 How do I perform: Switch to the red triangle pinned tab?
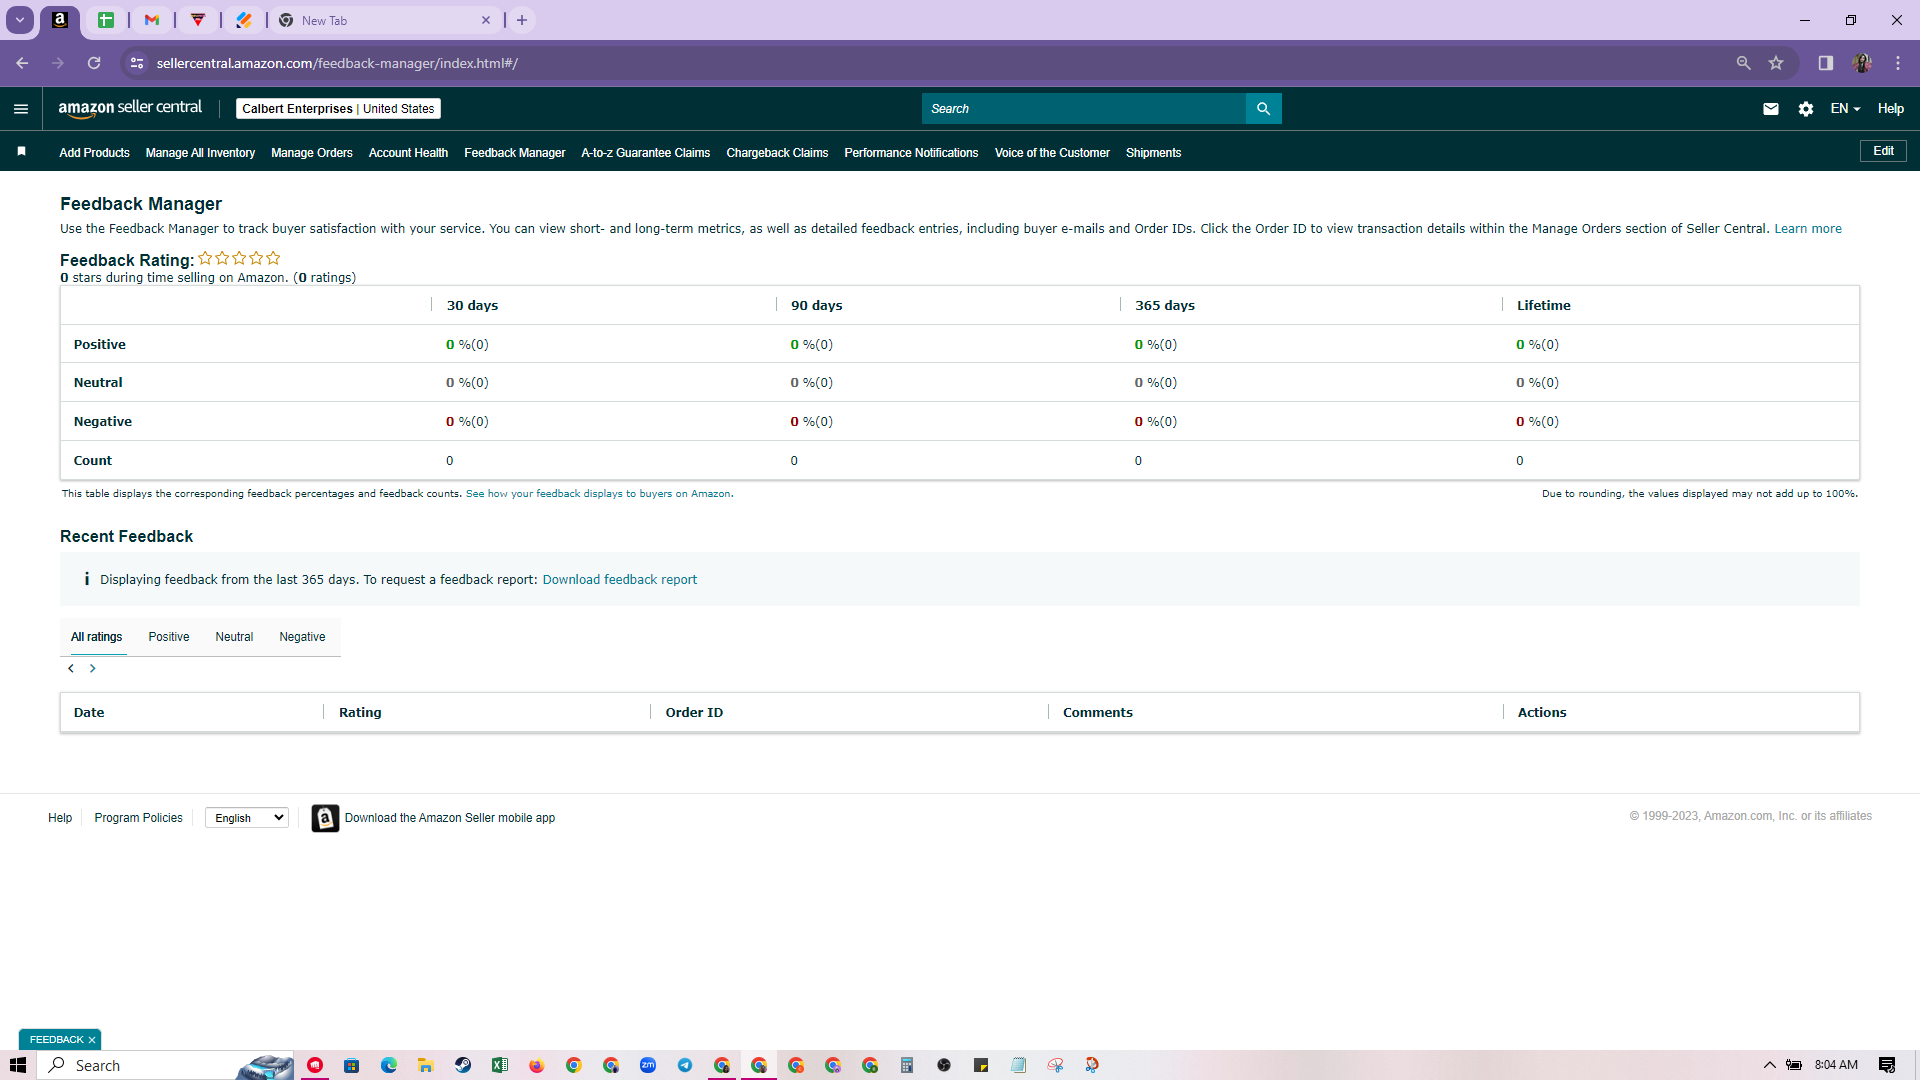pyautogui.click(x=198, y=20)
